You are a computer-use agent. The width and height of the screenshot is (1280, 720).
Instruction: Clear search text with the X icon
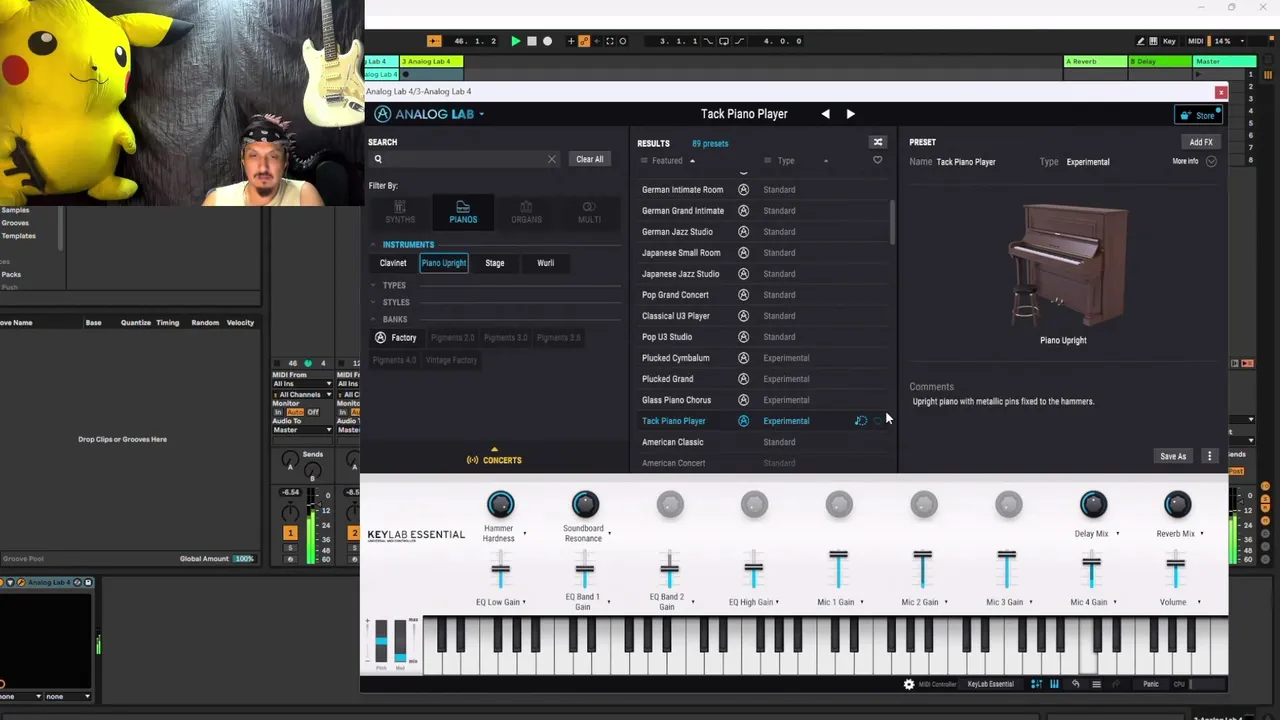pyautogui.click(x=551, y=159)
